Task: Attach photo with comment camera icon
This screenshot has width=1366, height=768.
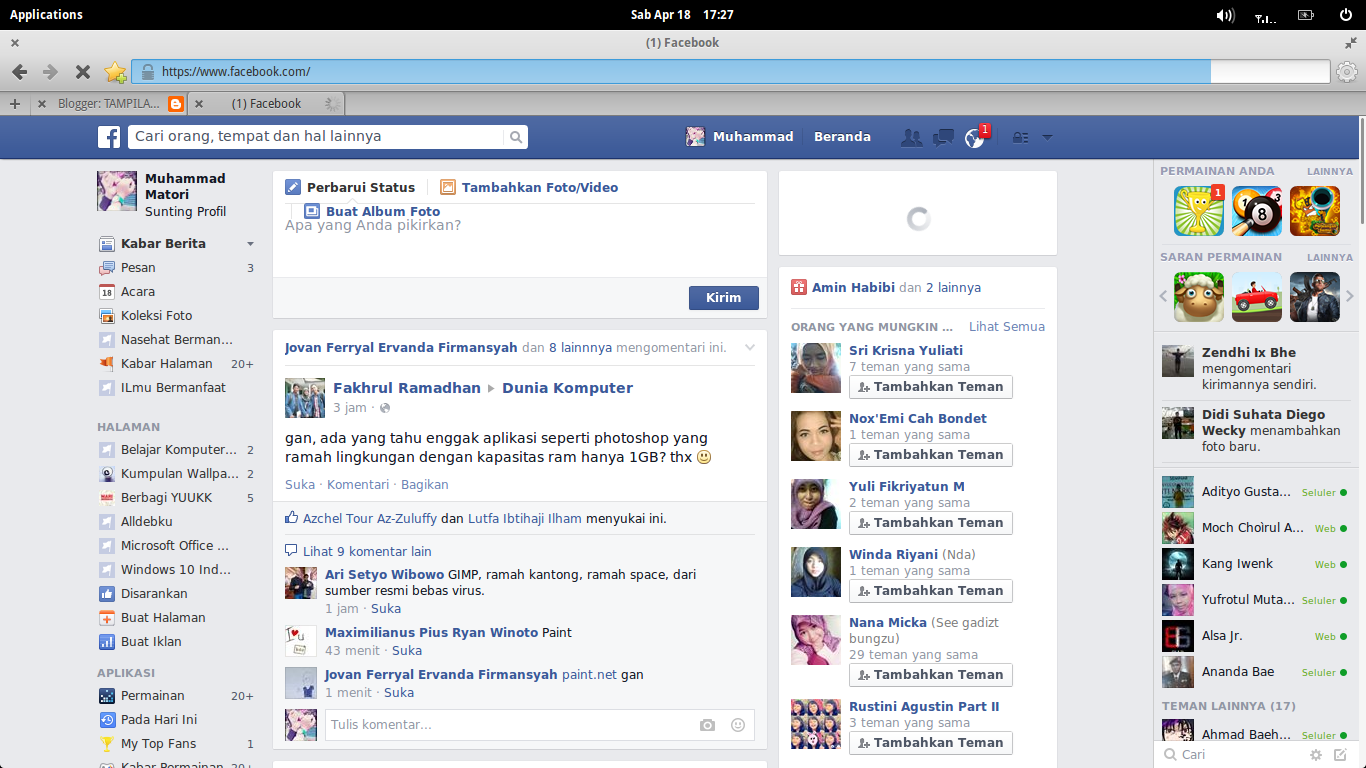Action: point(708,725)
